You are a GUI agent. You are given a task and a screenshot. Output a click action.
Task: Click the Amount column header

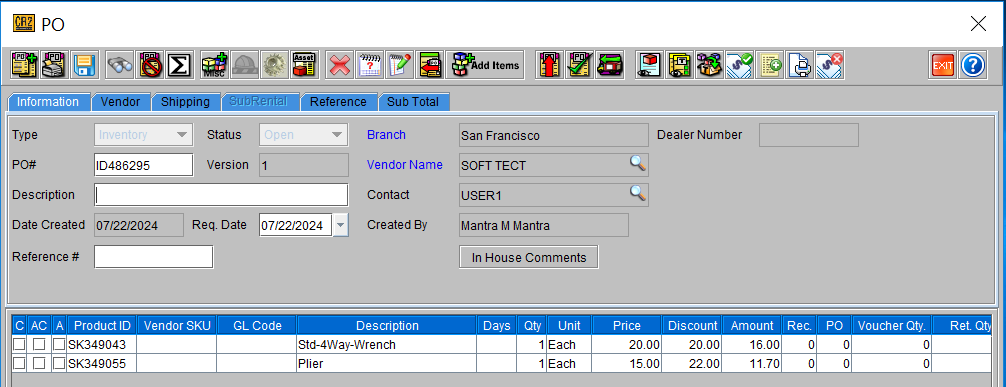753,325
